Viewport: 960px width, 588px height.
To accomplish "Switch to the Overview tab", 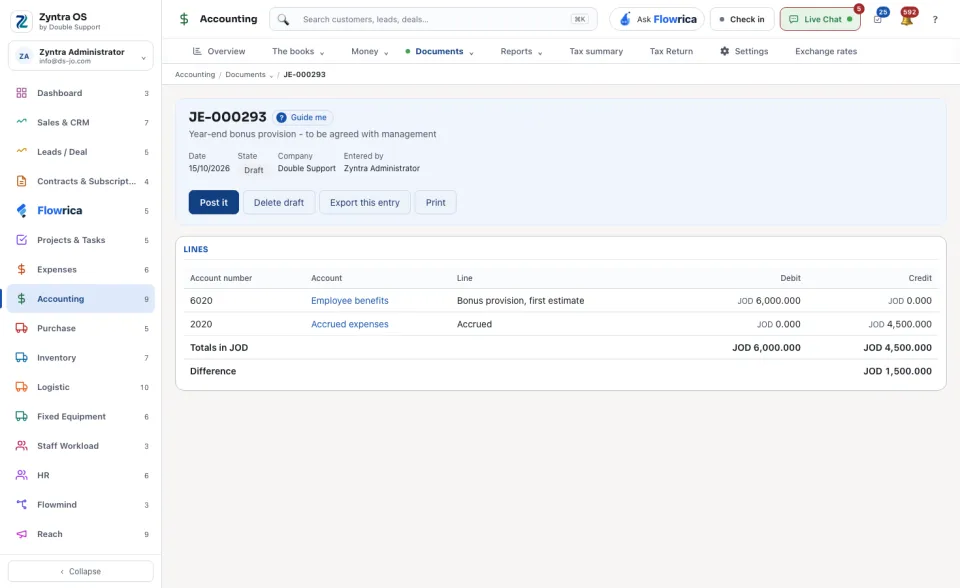I will pyautogui.click(x=219, y=51).
